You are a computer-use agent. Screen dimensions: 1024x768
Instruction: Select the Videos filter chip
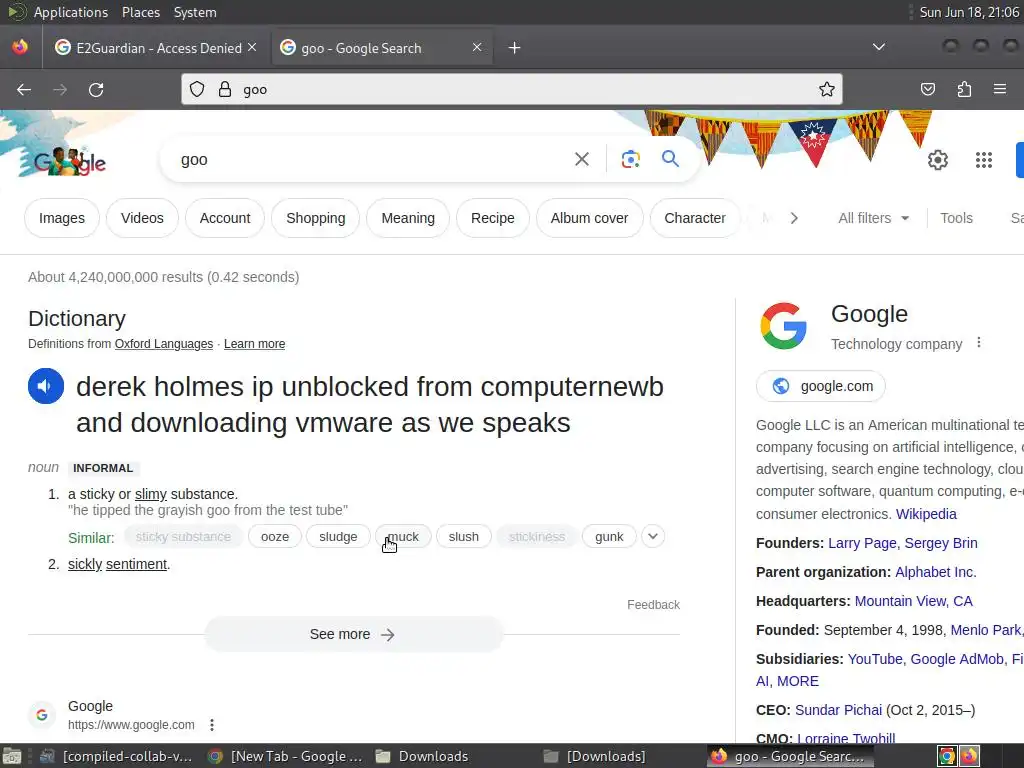coord(142,218)
